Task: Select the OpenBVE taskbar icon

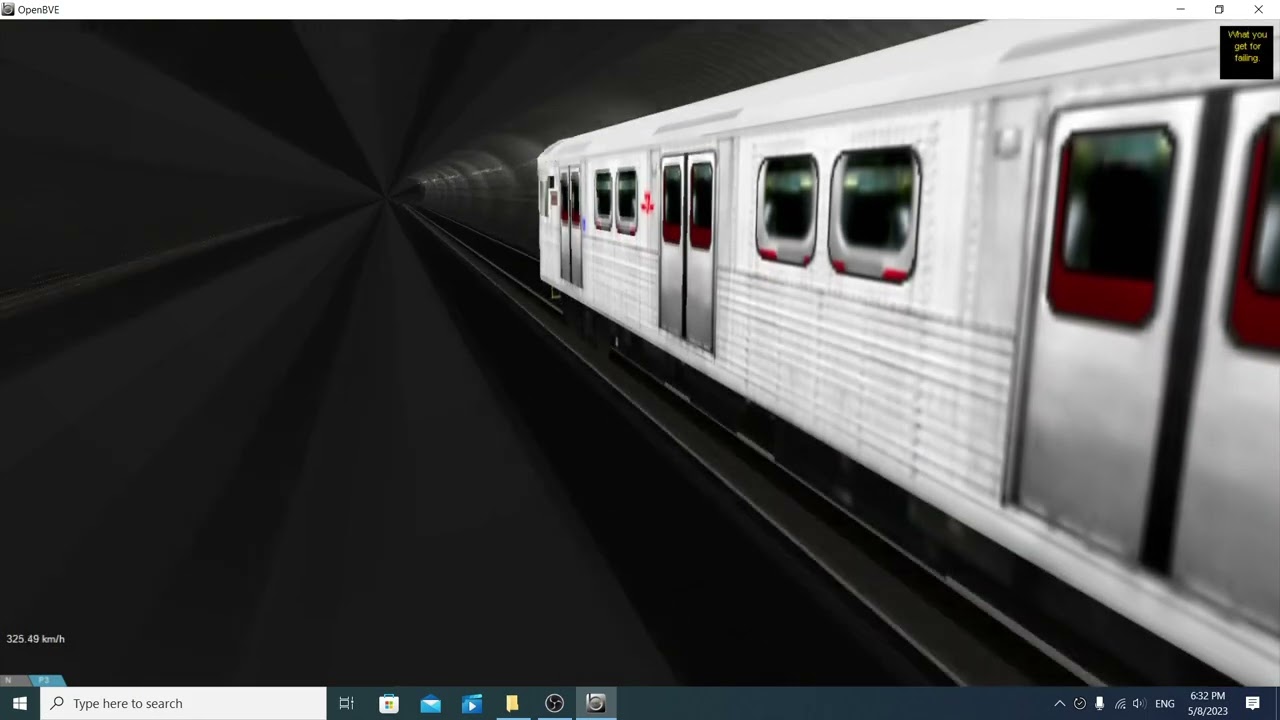Action: 595,703
